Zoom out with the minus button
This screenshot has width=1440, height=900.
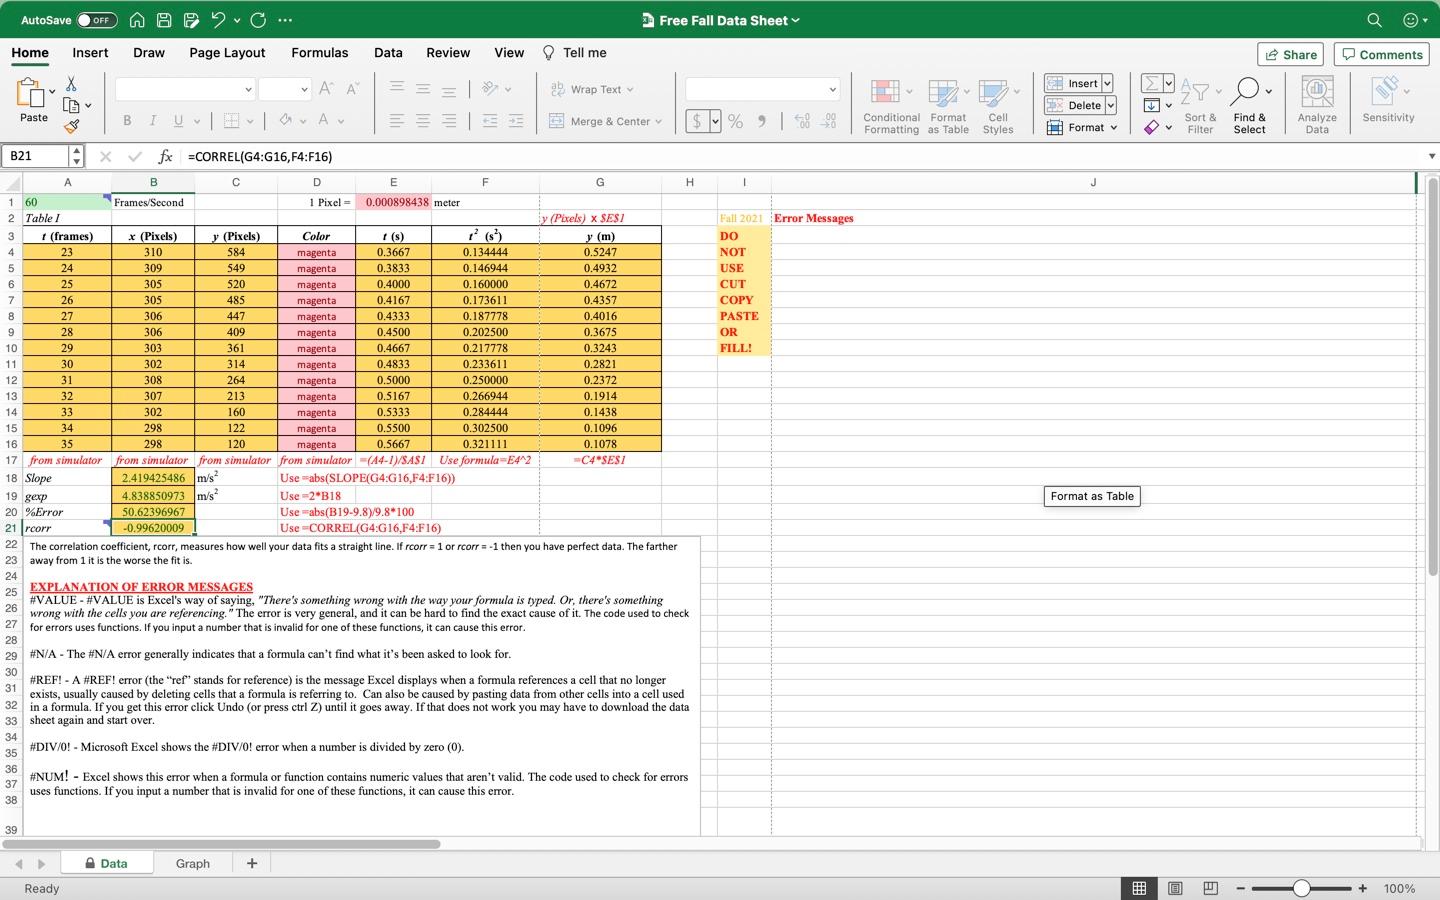pyautogui.click(x=1240, y=888)
